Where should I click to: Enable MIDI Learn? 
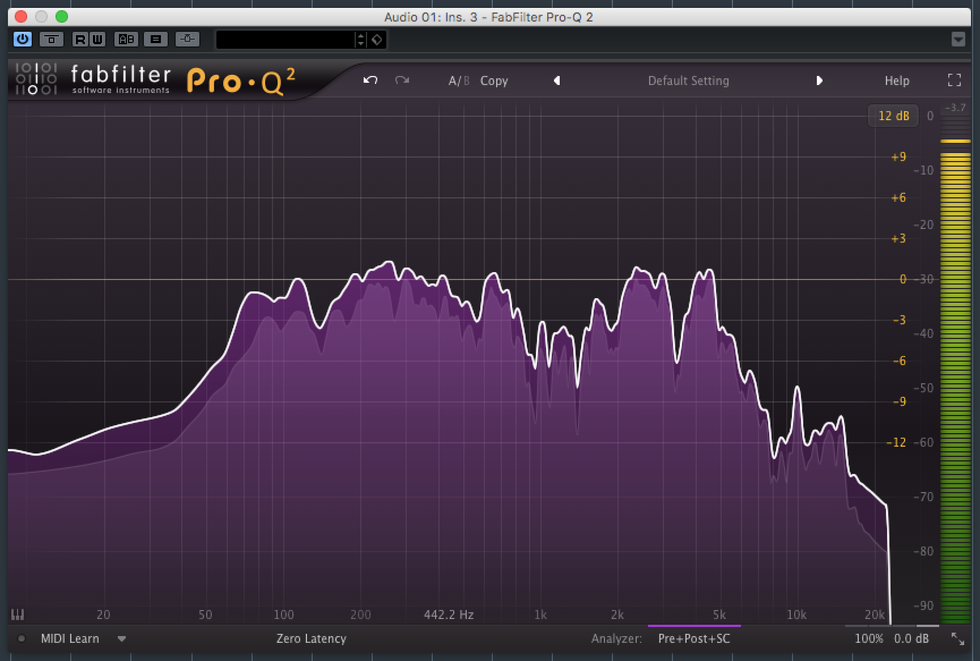[x=70, y=639]
